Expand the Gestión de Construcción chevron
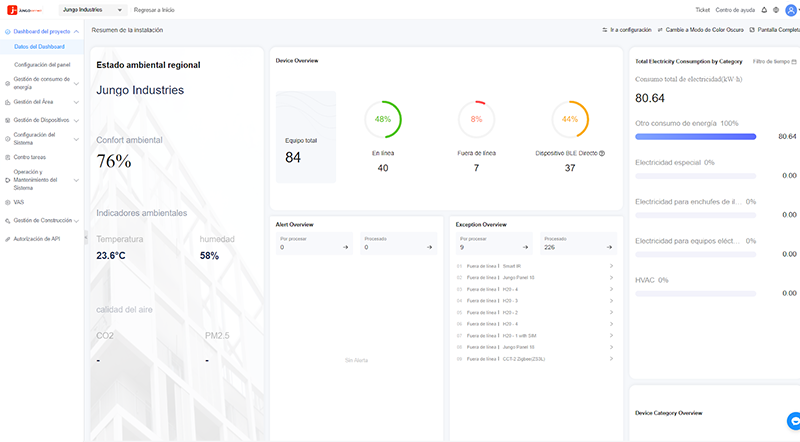Viewport: 800px width, 442px height. (76, 221)
